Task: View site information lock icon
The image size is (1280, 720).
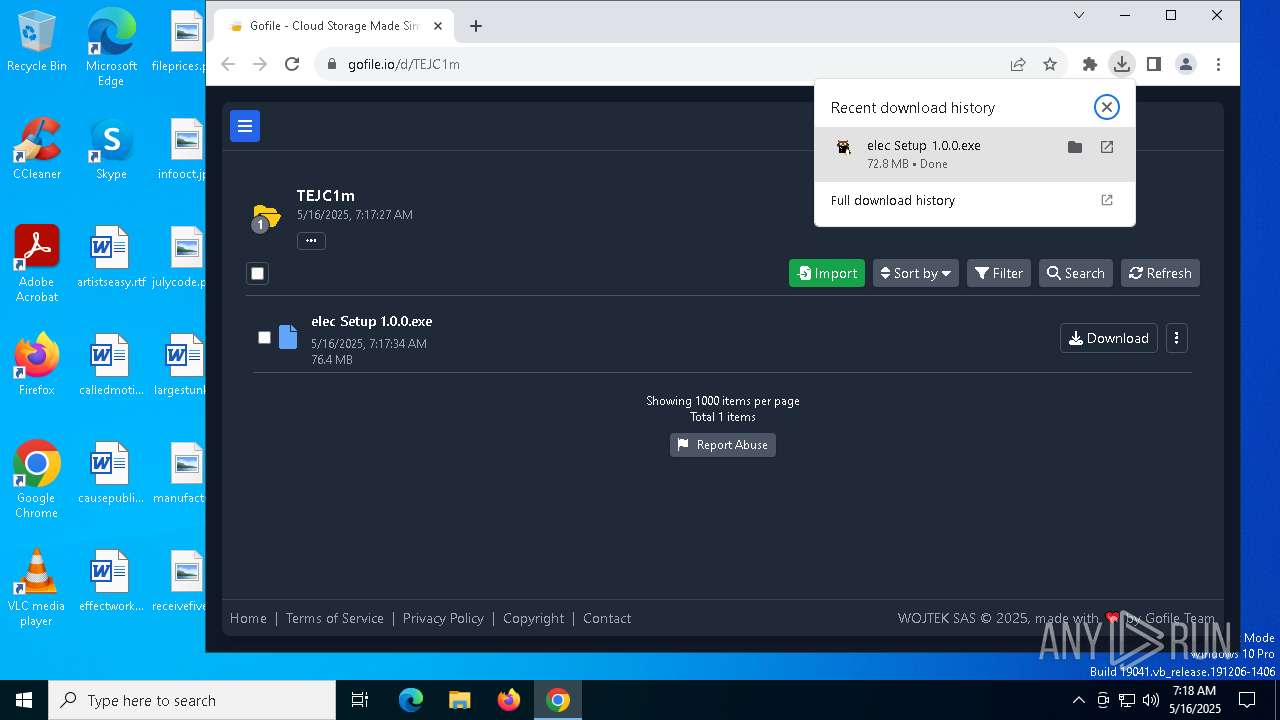Action: pos(332,64)
